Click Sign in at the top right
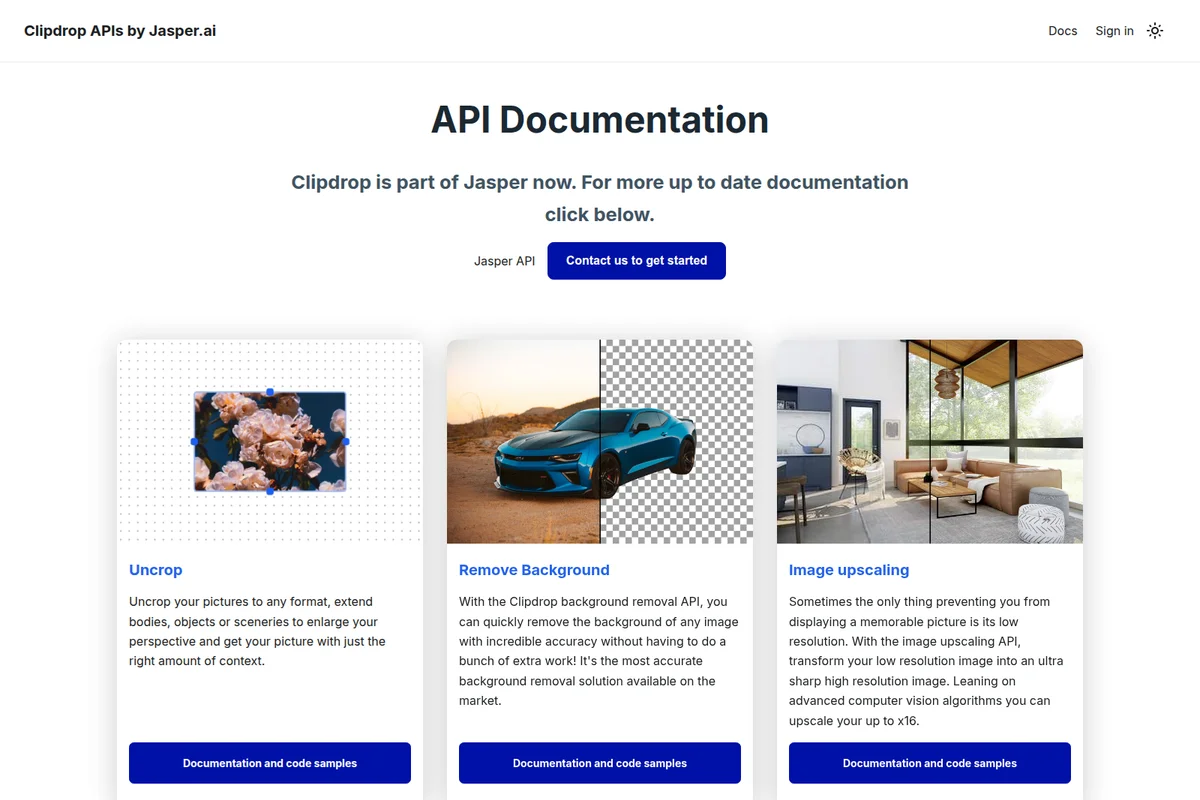 click(1114, 31)
